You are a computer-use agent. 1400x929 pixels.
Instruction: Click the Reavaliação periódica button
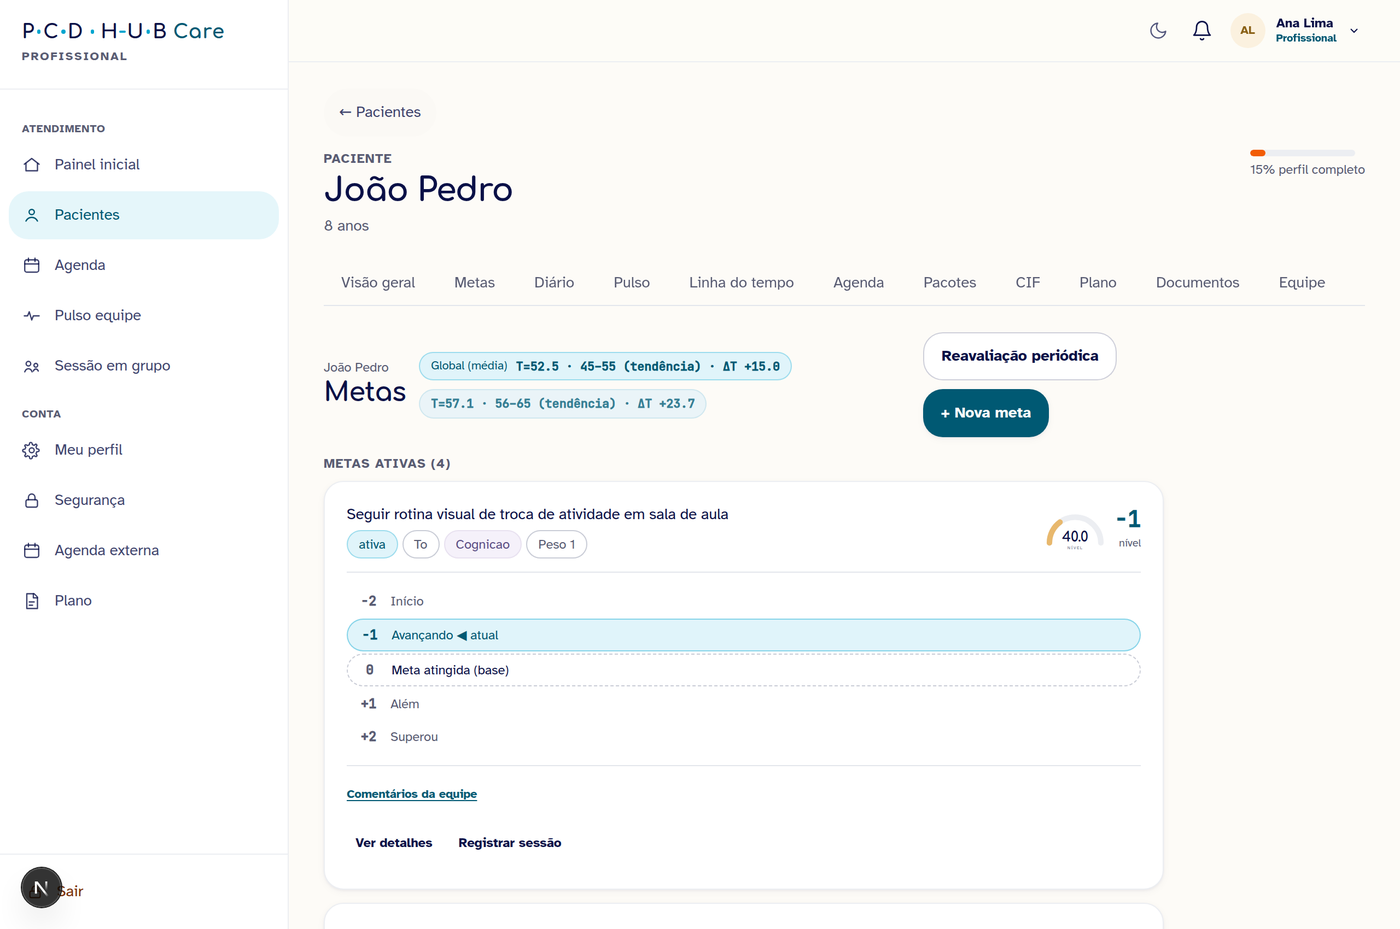1019,356
